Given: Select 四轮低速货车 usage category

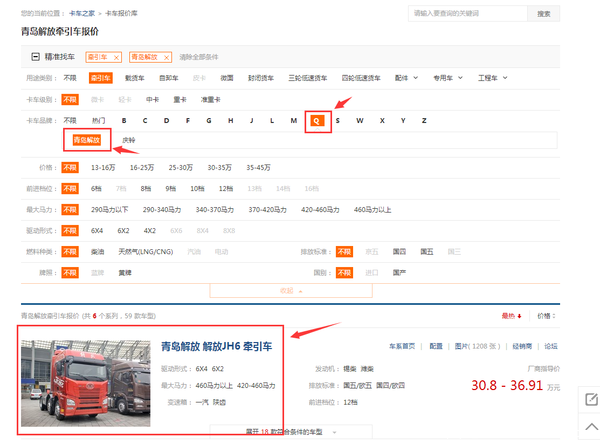Looking at the screenshot, I should (361, 78).
